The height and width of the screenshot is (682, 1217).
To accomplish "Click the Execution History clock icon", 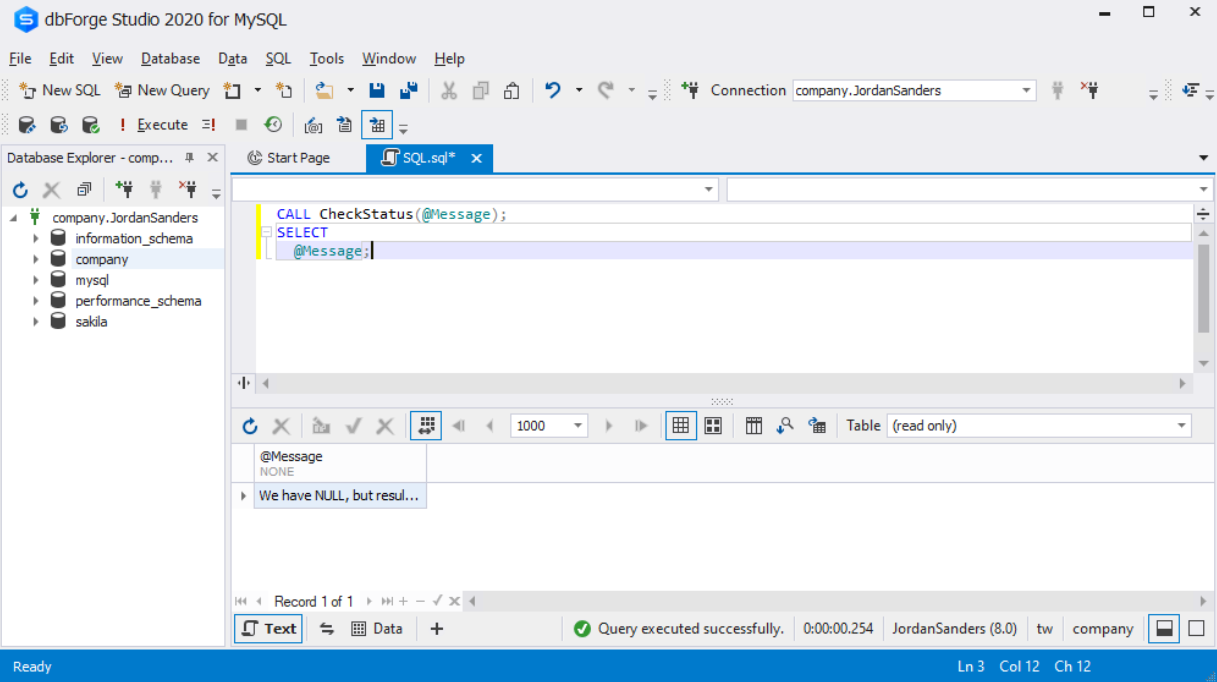I will click(x=272, y=125).
